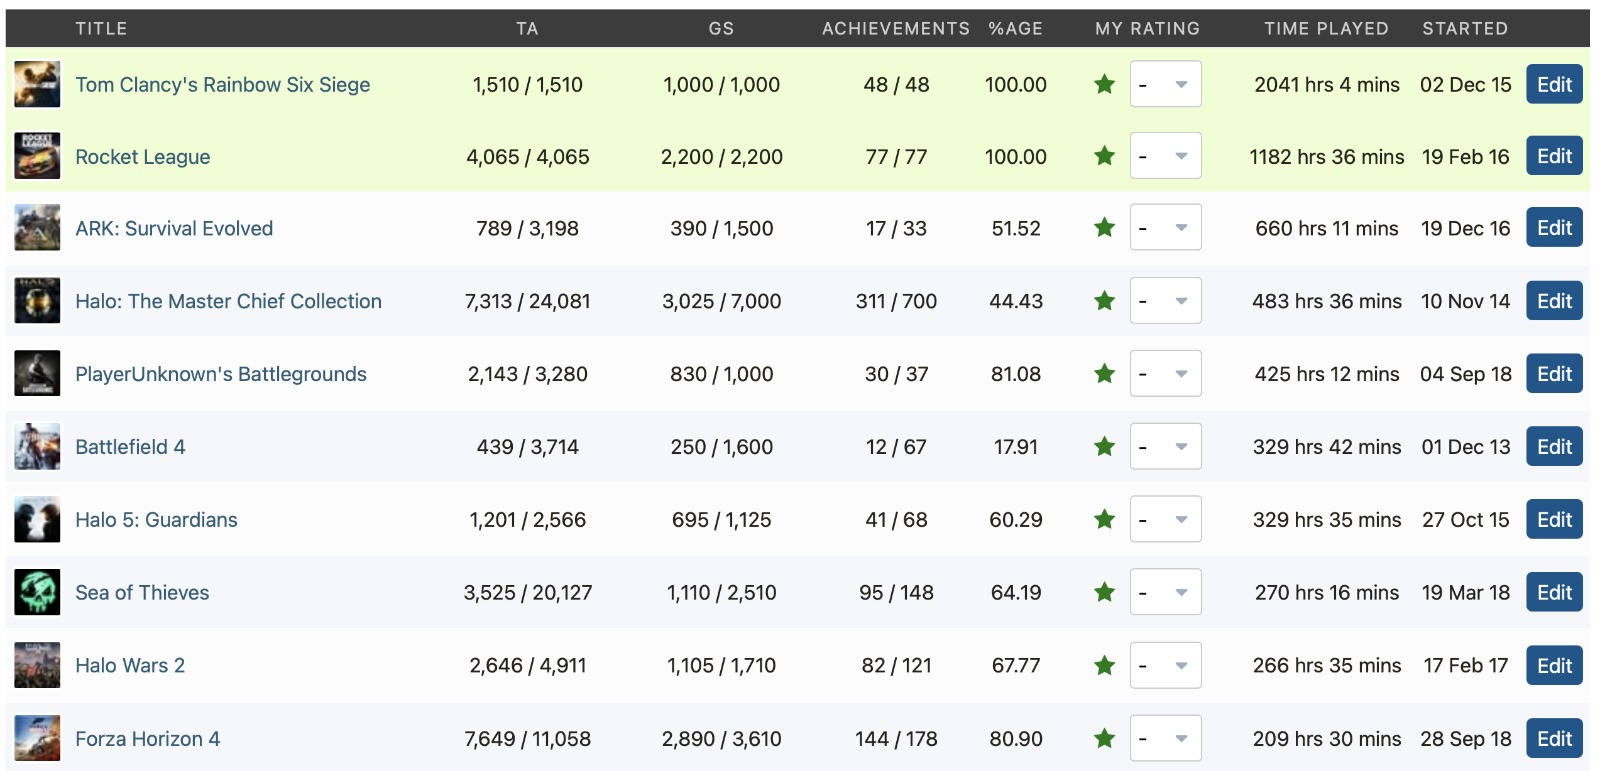Screen dimensions: 1600x771
Task: Open ARK: Survival Evolved title link
Action: (x=174, y=228)
